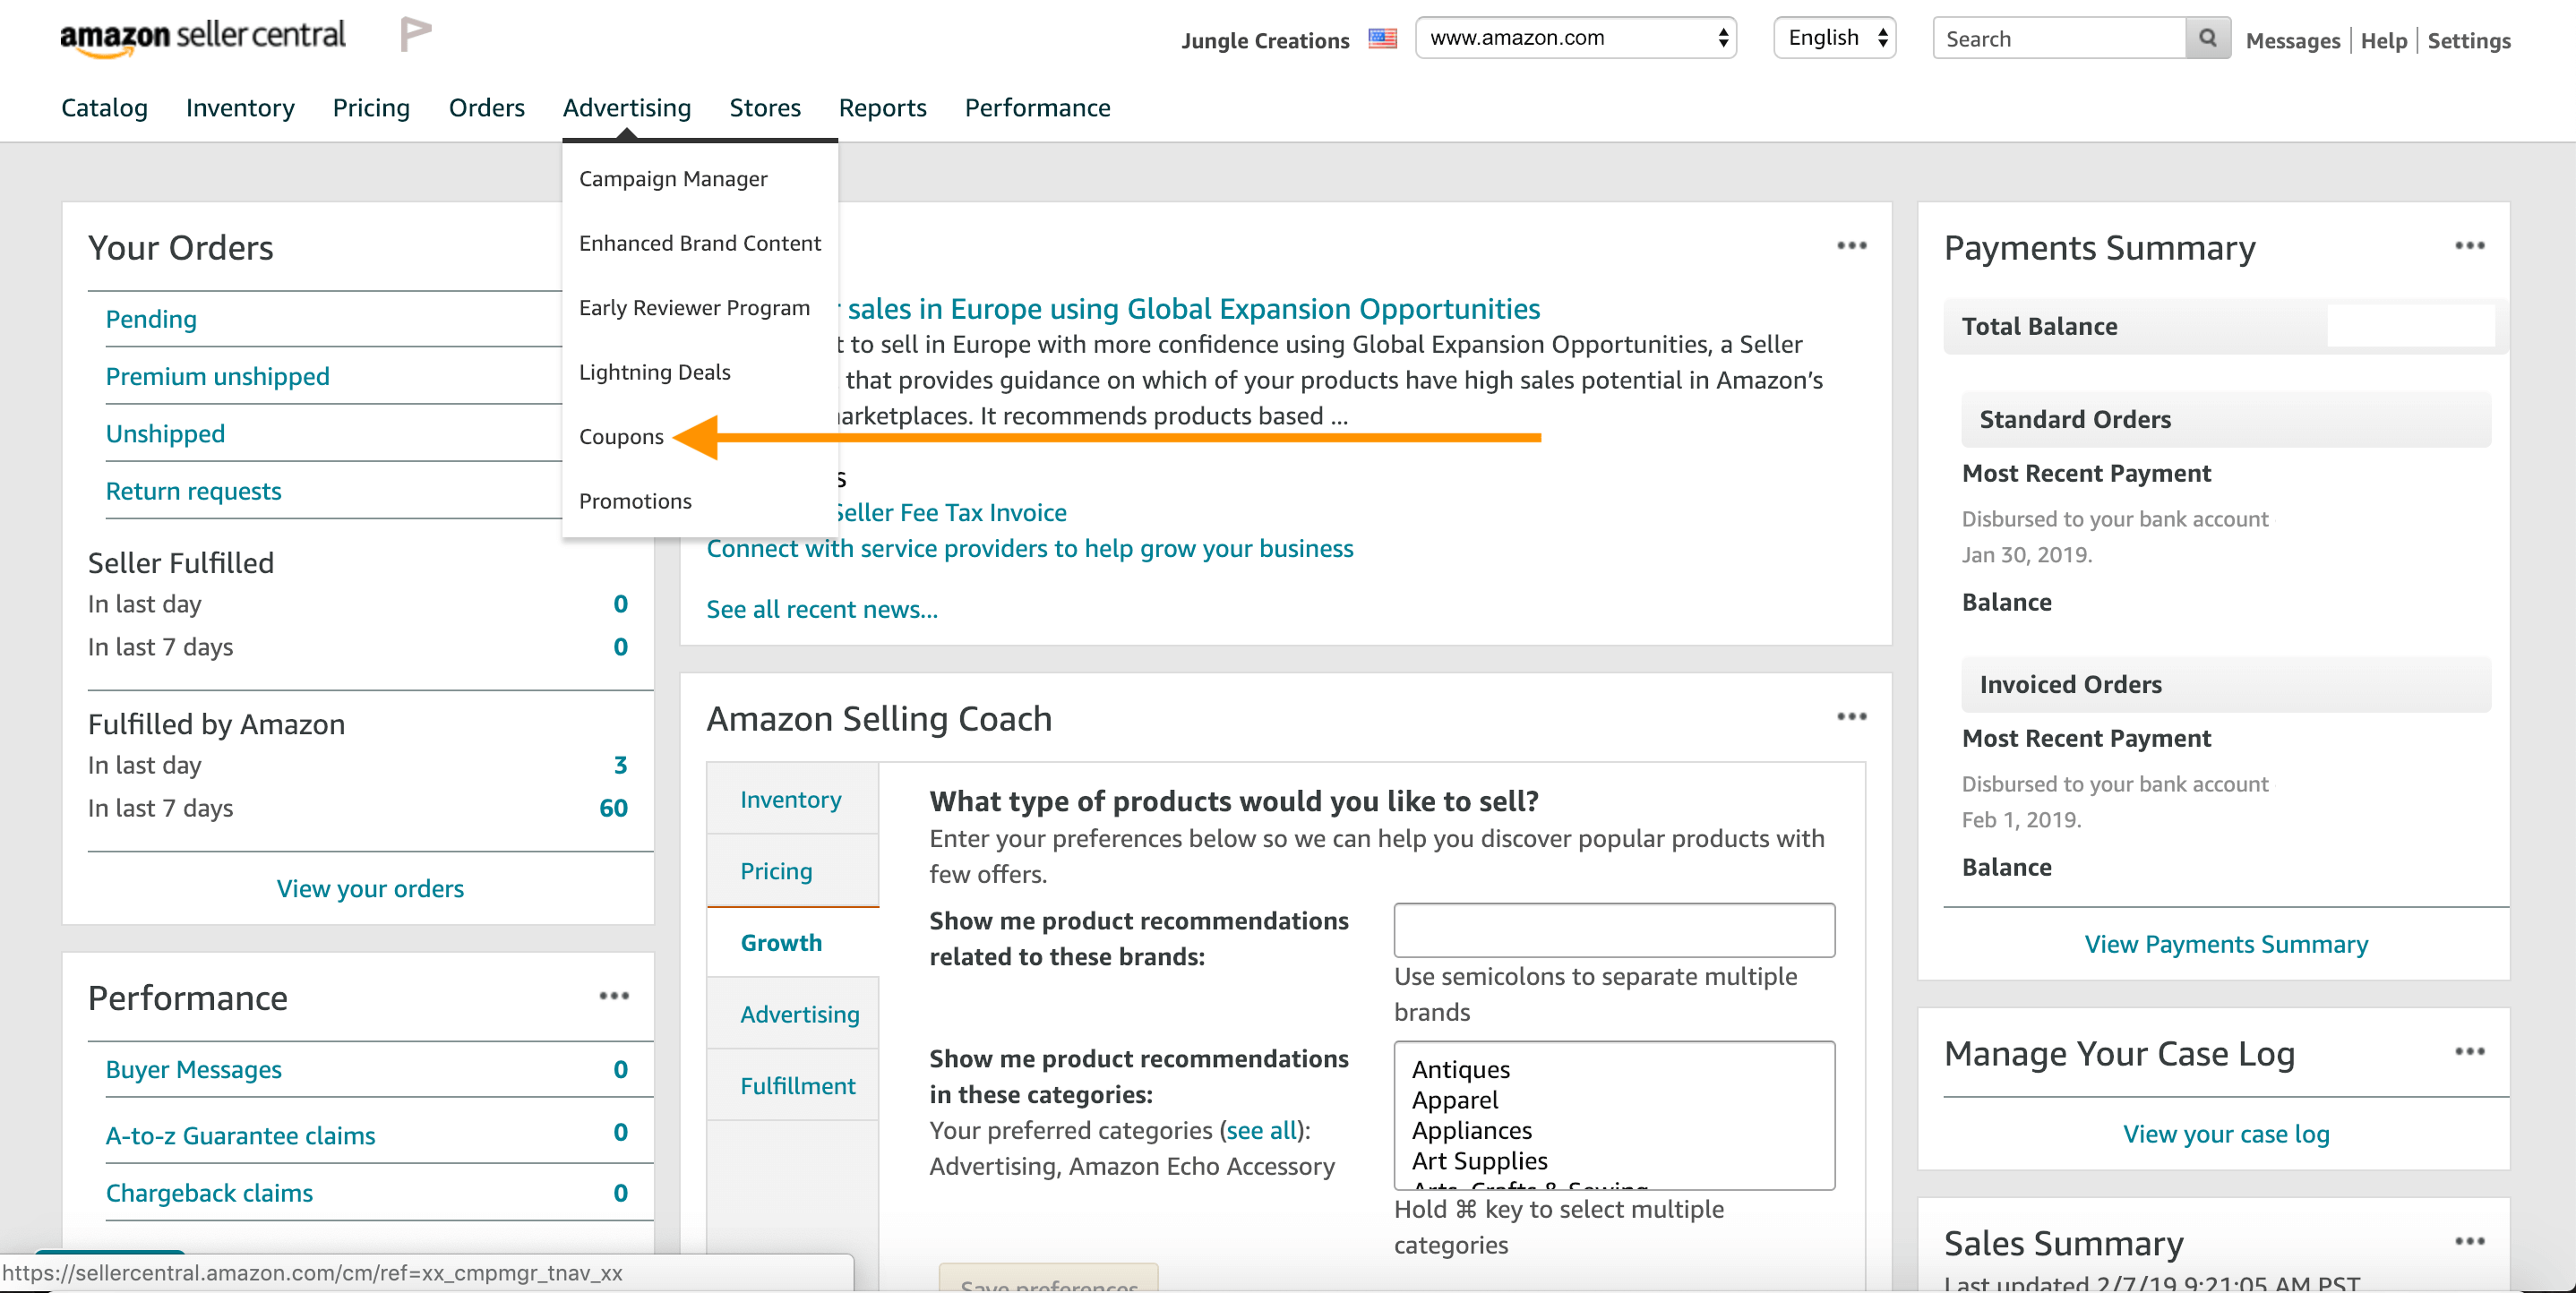Open A-to-z Guarantee claims link

[x=240, y=1136]
